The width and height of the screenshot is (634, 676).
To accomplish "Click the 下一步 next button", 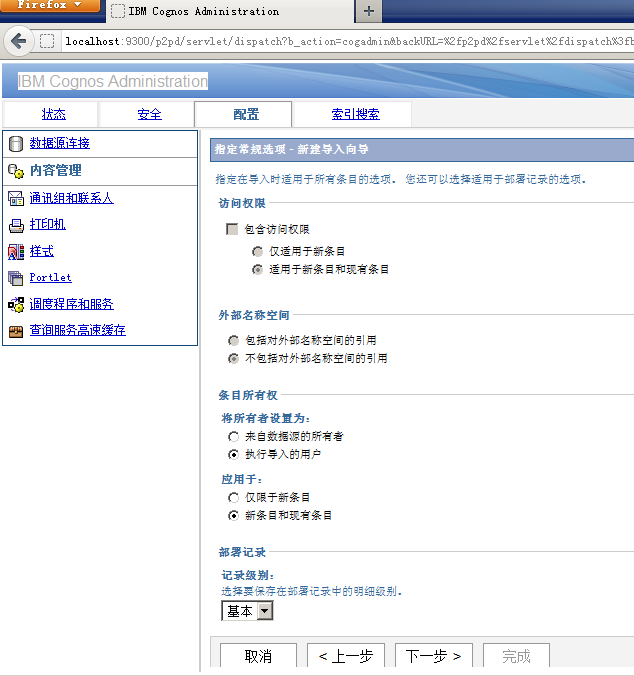I will pos(434,656).
